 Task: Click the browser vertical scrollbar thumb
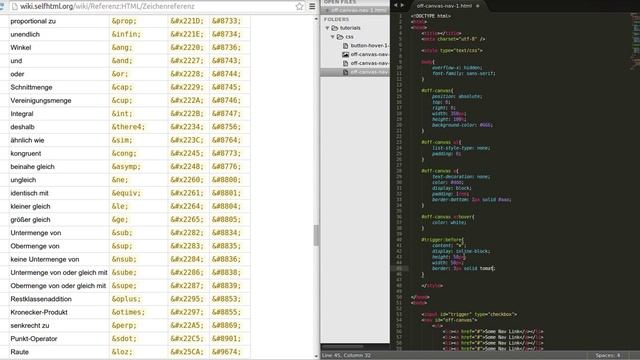tap(316, 236)
